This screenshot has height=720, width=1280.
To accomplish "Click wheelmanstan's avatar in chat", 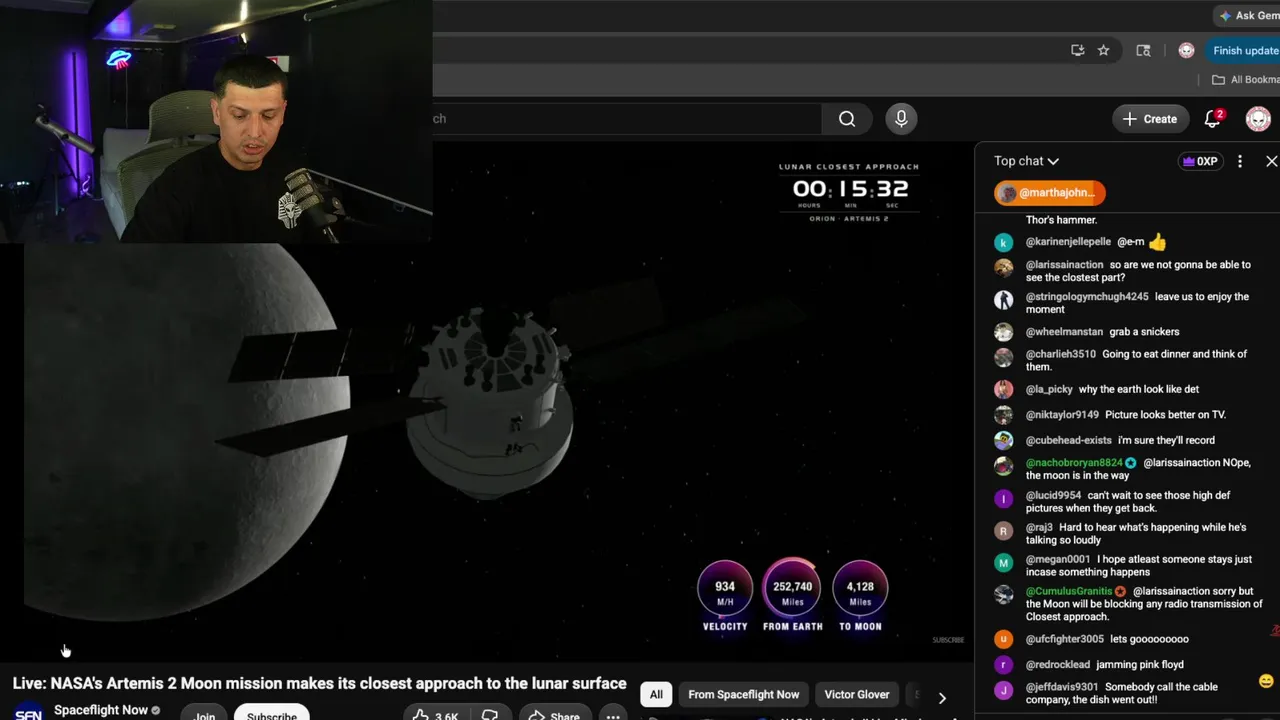I will [x=1004, y=332].
